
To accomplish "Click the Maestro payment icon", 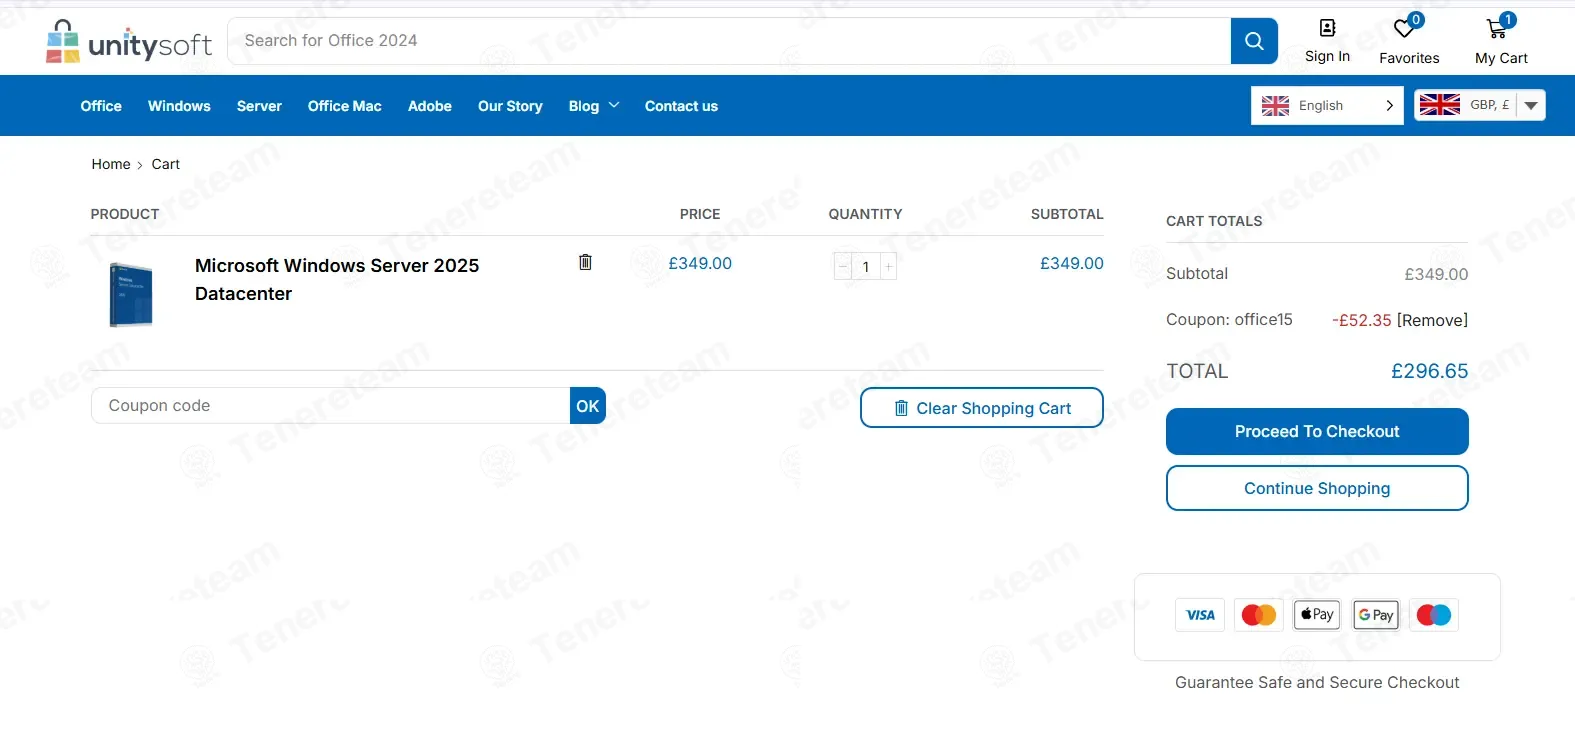I will [1434, 615].
